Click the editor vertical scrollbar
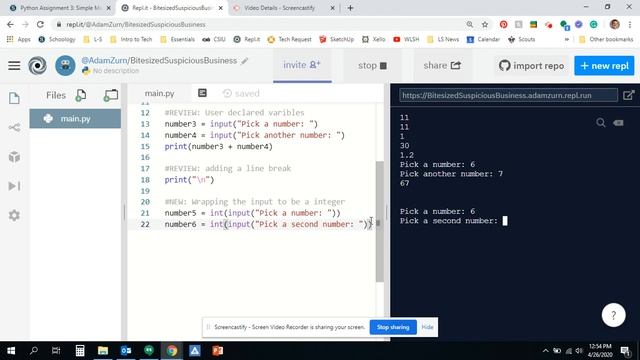The image size is (640, 360). click(380, 221)
